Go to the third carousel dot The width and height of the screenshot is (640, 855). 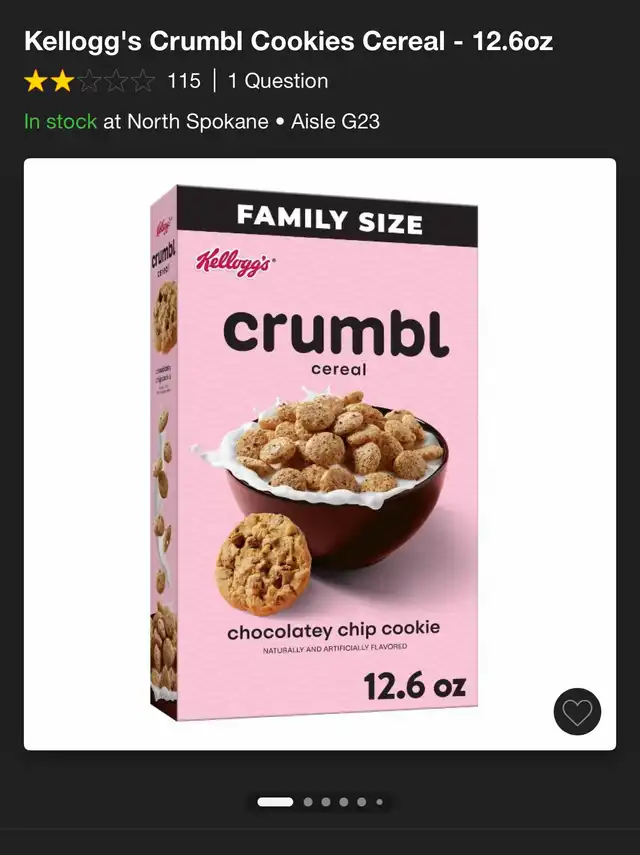[326, 802]
